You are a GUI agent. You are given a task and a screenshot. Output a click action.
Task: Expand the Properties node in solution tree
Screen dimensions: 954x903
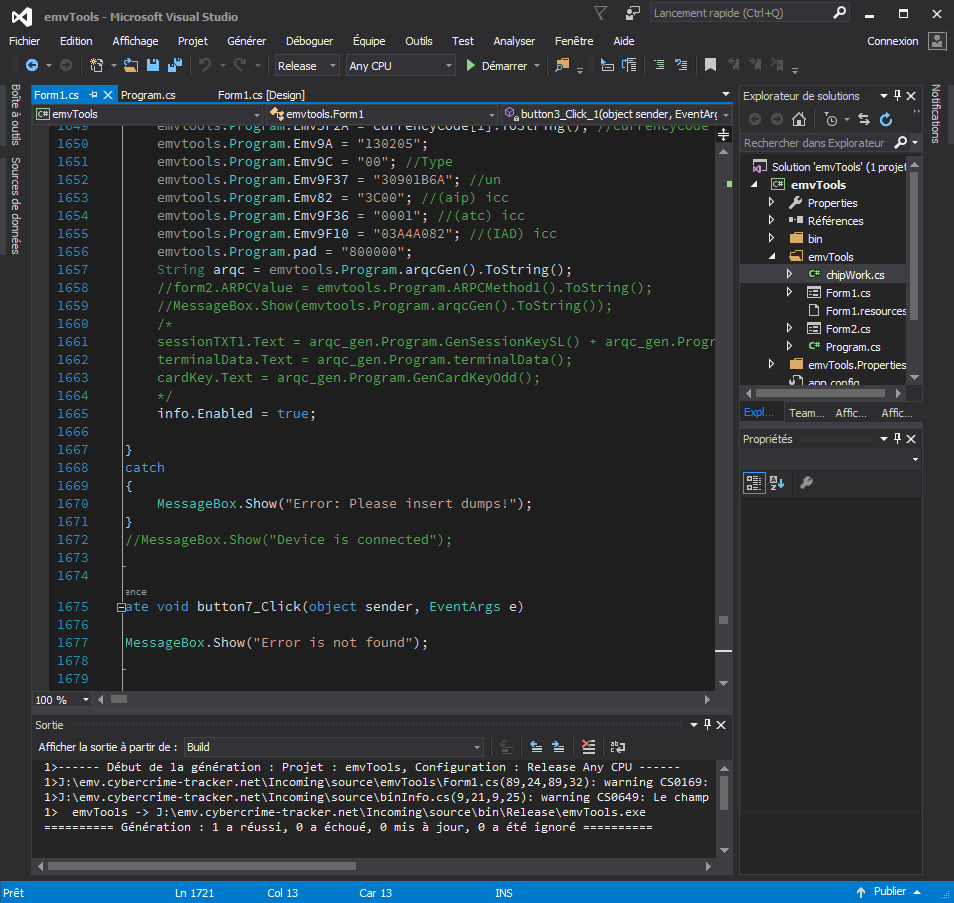[x=771, y=203]
